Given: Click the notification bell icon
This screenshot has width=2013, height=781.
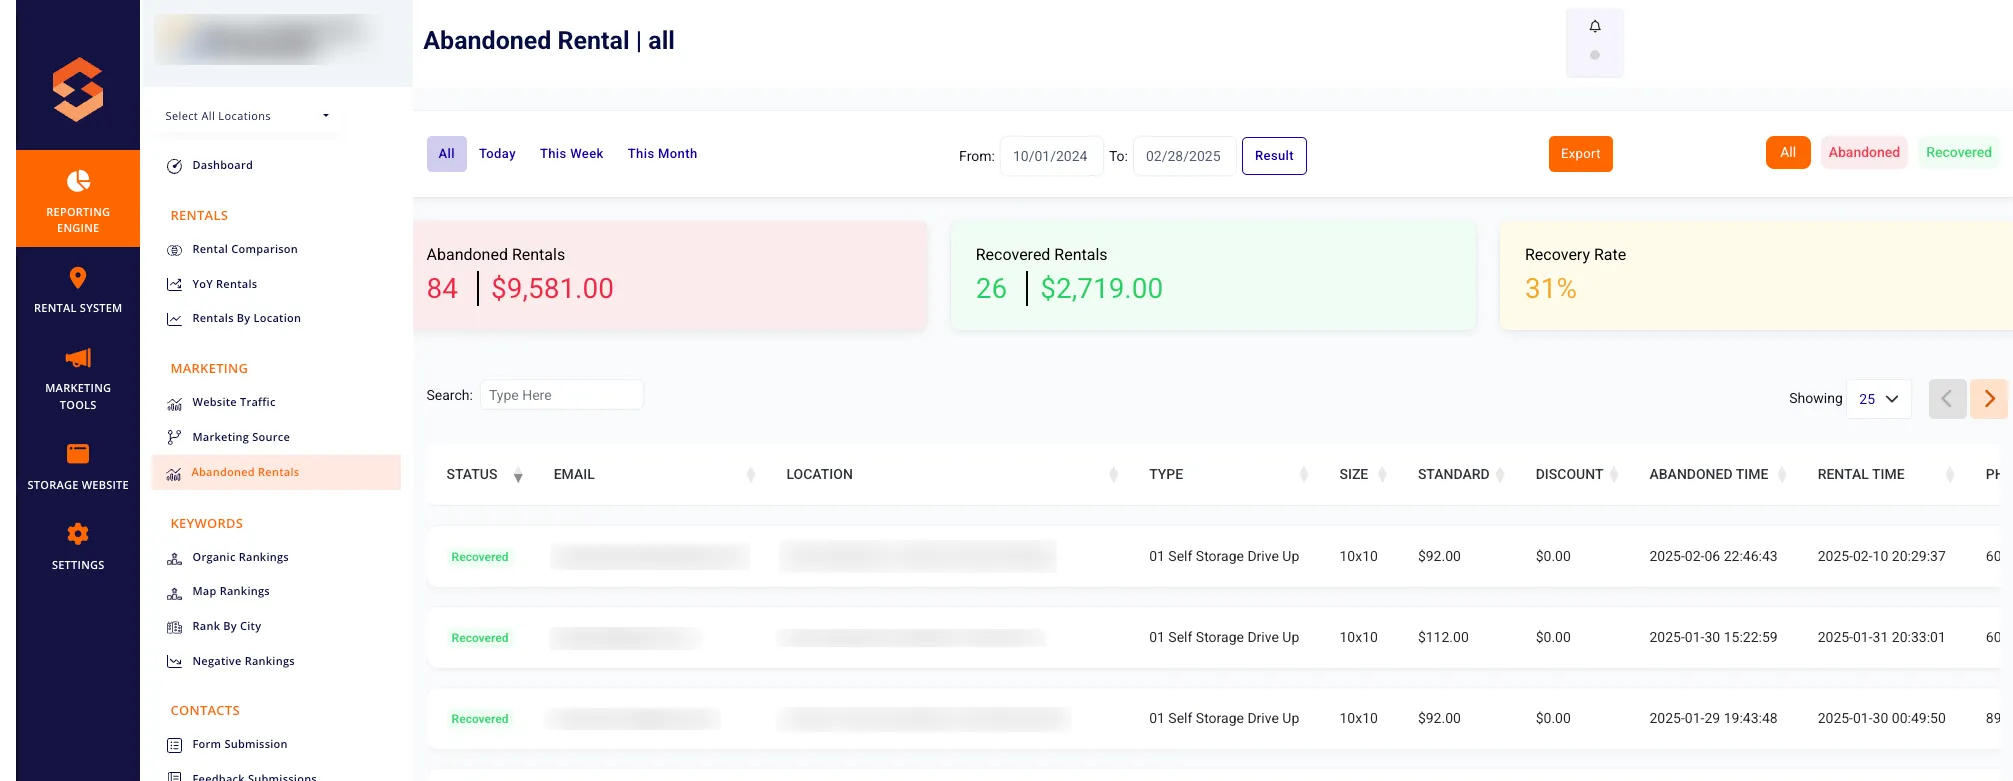Looking at the screenshot, I should (1595, 27).
